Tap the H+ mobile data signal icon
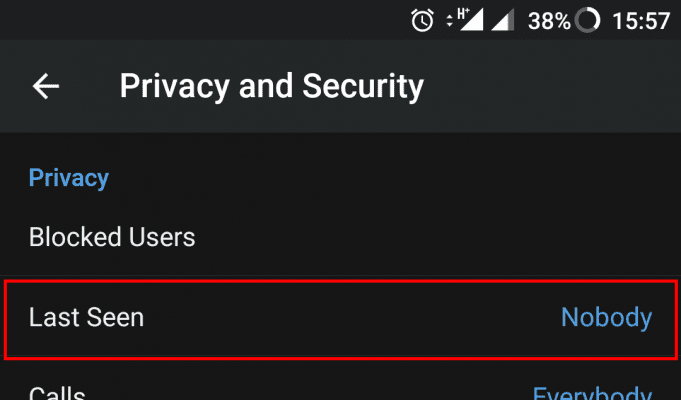This screenshot has width=681, height=400. coord(470,20)
